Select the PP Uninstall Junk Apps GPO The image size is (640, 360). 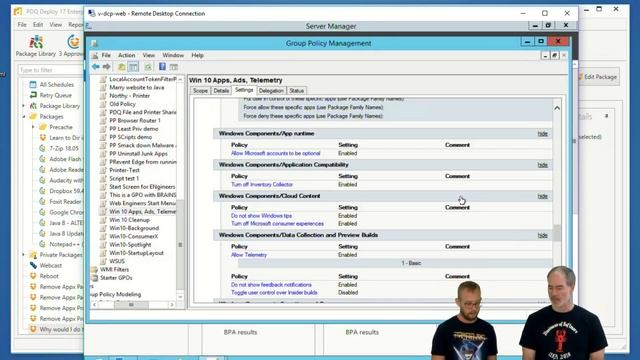click(x=138, y=153)
